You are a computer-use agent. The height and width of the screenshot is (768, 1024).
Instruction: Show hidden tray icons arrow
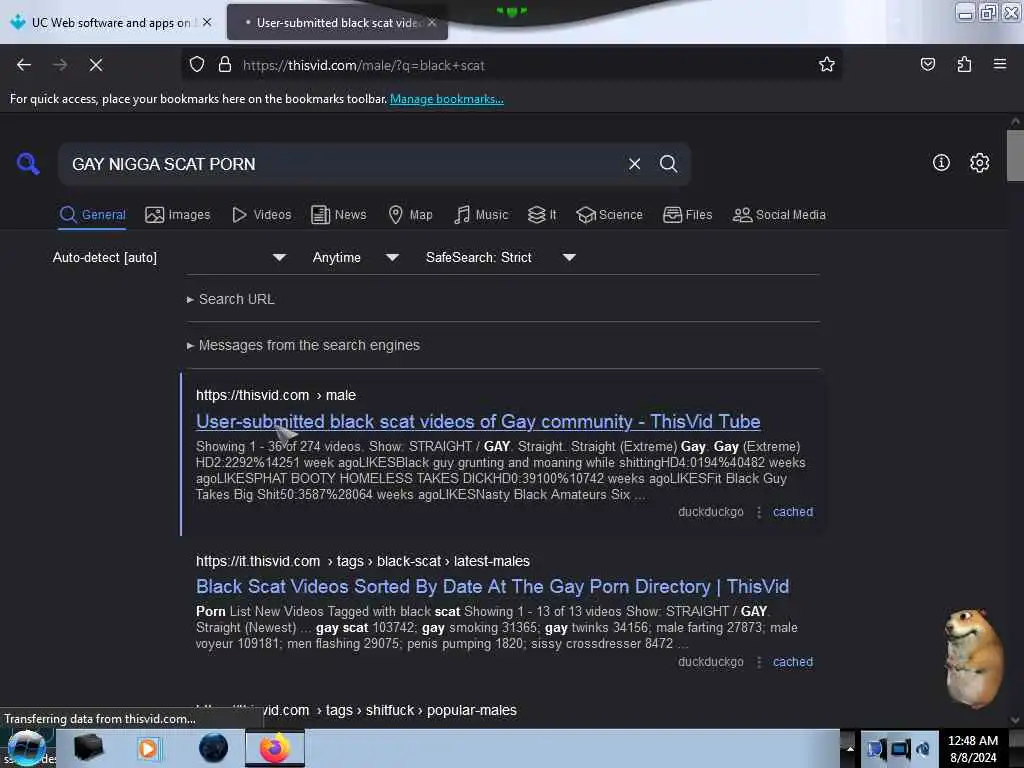pos(850,748)
